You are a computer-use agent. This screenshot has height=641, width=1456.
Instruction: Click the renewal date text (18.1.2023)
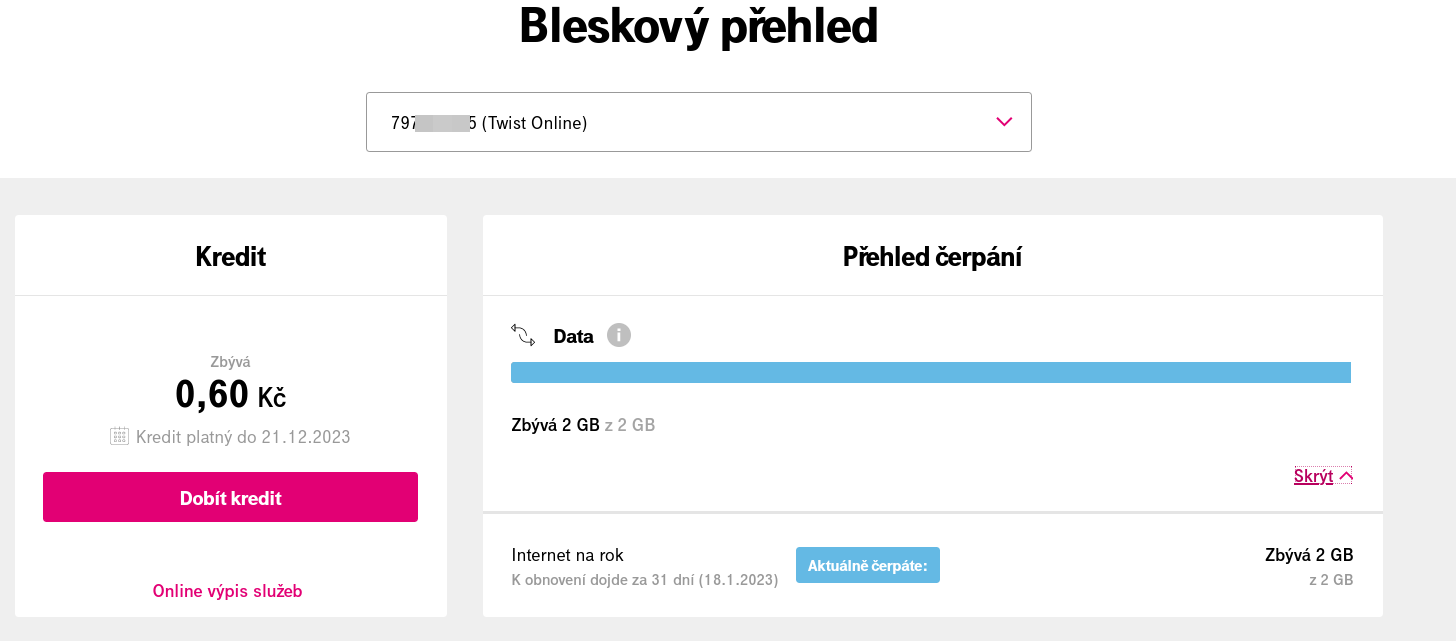[x=738, y=580]
